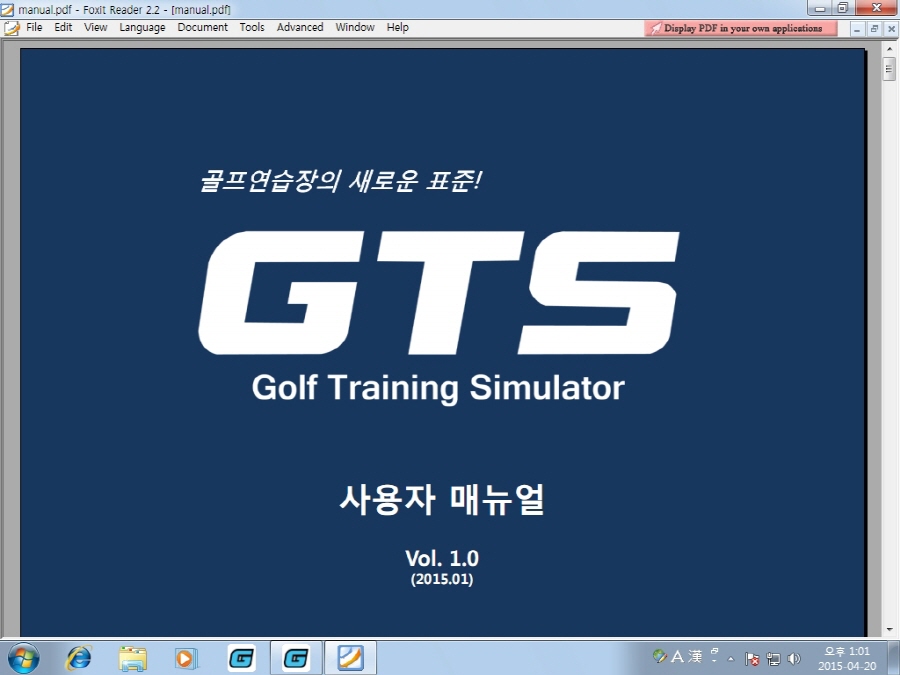Click the Show Desktop strip beside clock
The image size is (900, 675).
coord(894,658)
